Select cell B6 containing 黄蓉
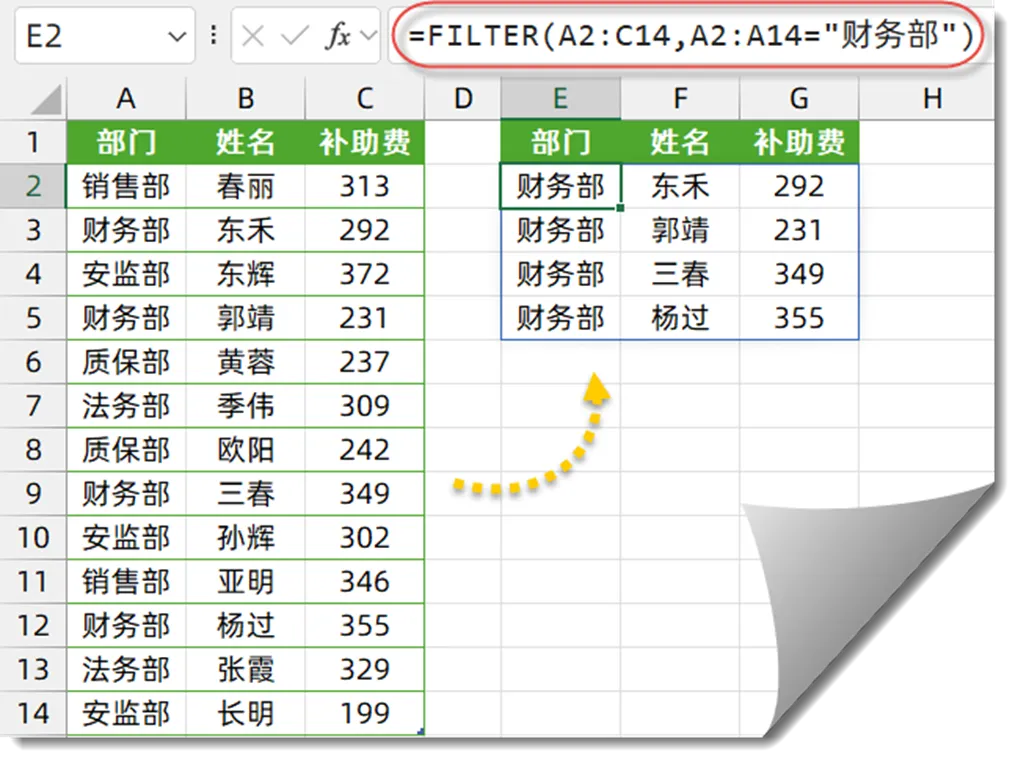Image resolution: width=1018 pixels, height=761 pixels. [x=245, y=362]
